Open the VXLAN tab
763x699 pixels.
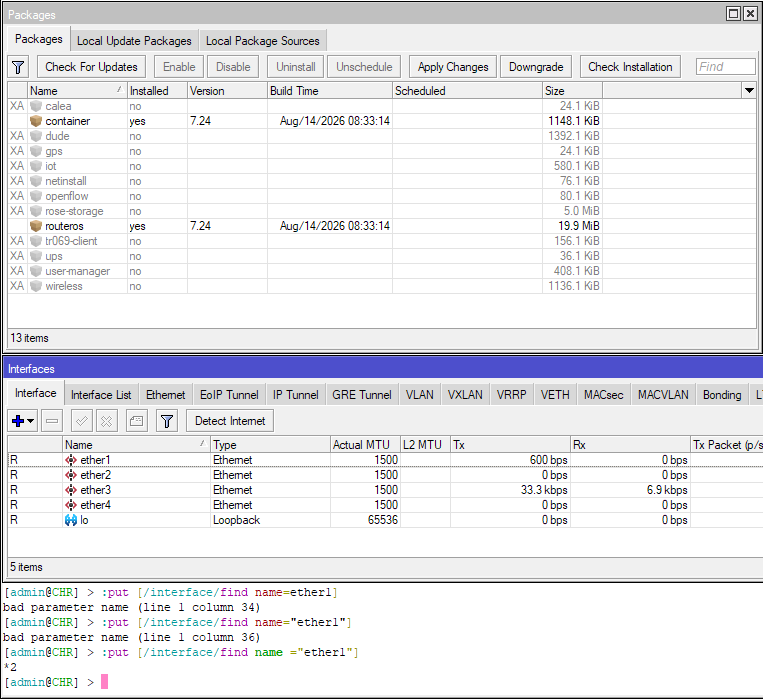click(x=465, y=395)
